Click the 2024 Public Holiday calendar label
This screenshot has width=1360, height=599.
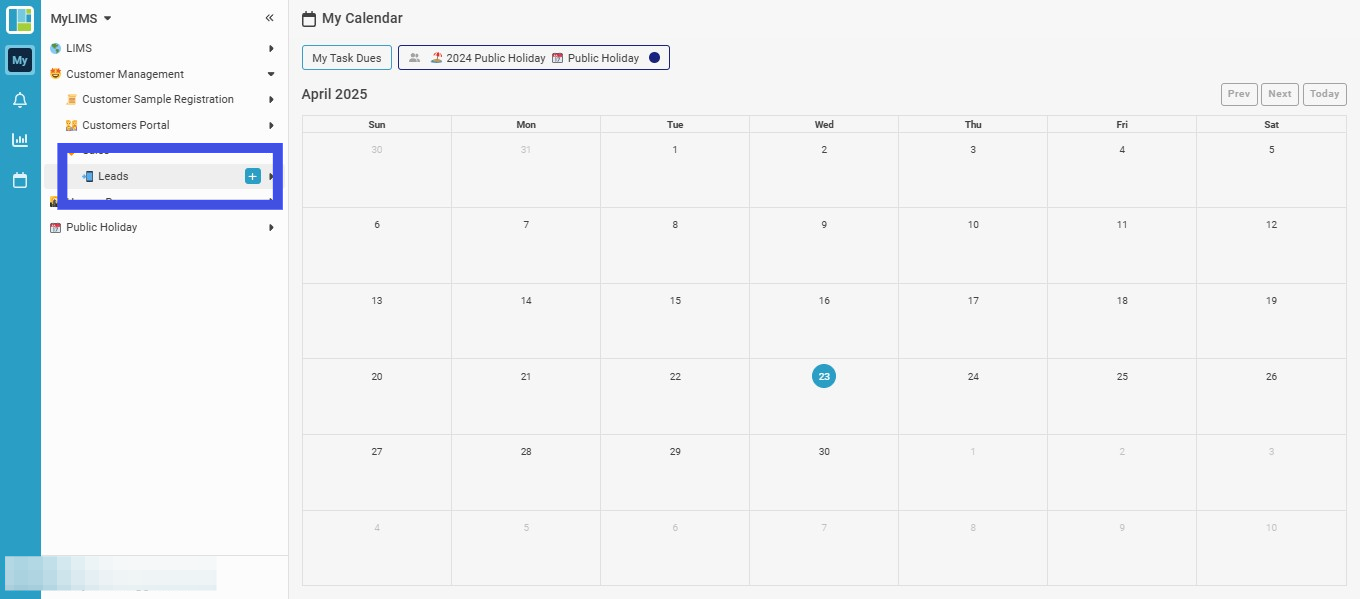pyautogui.click(x=496, y=58)
